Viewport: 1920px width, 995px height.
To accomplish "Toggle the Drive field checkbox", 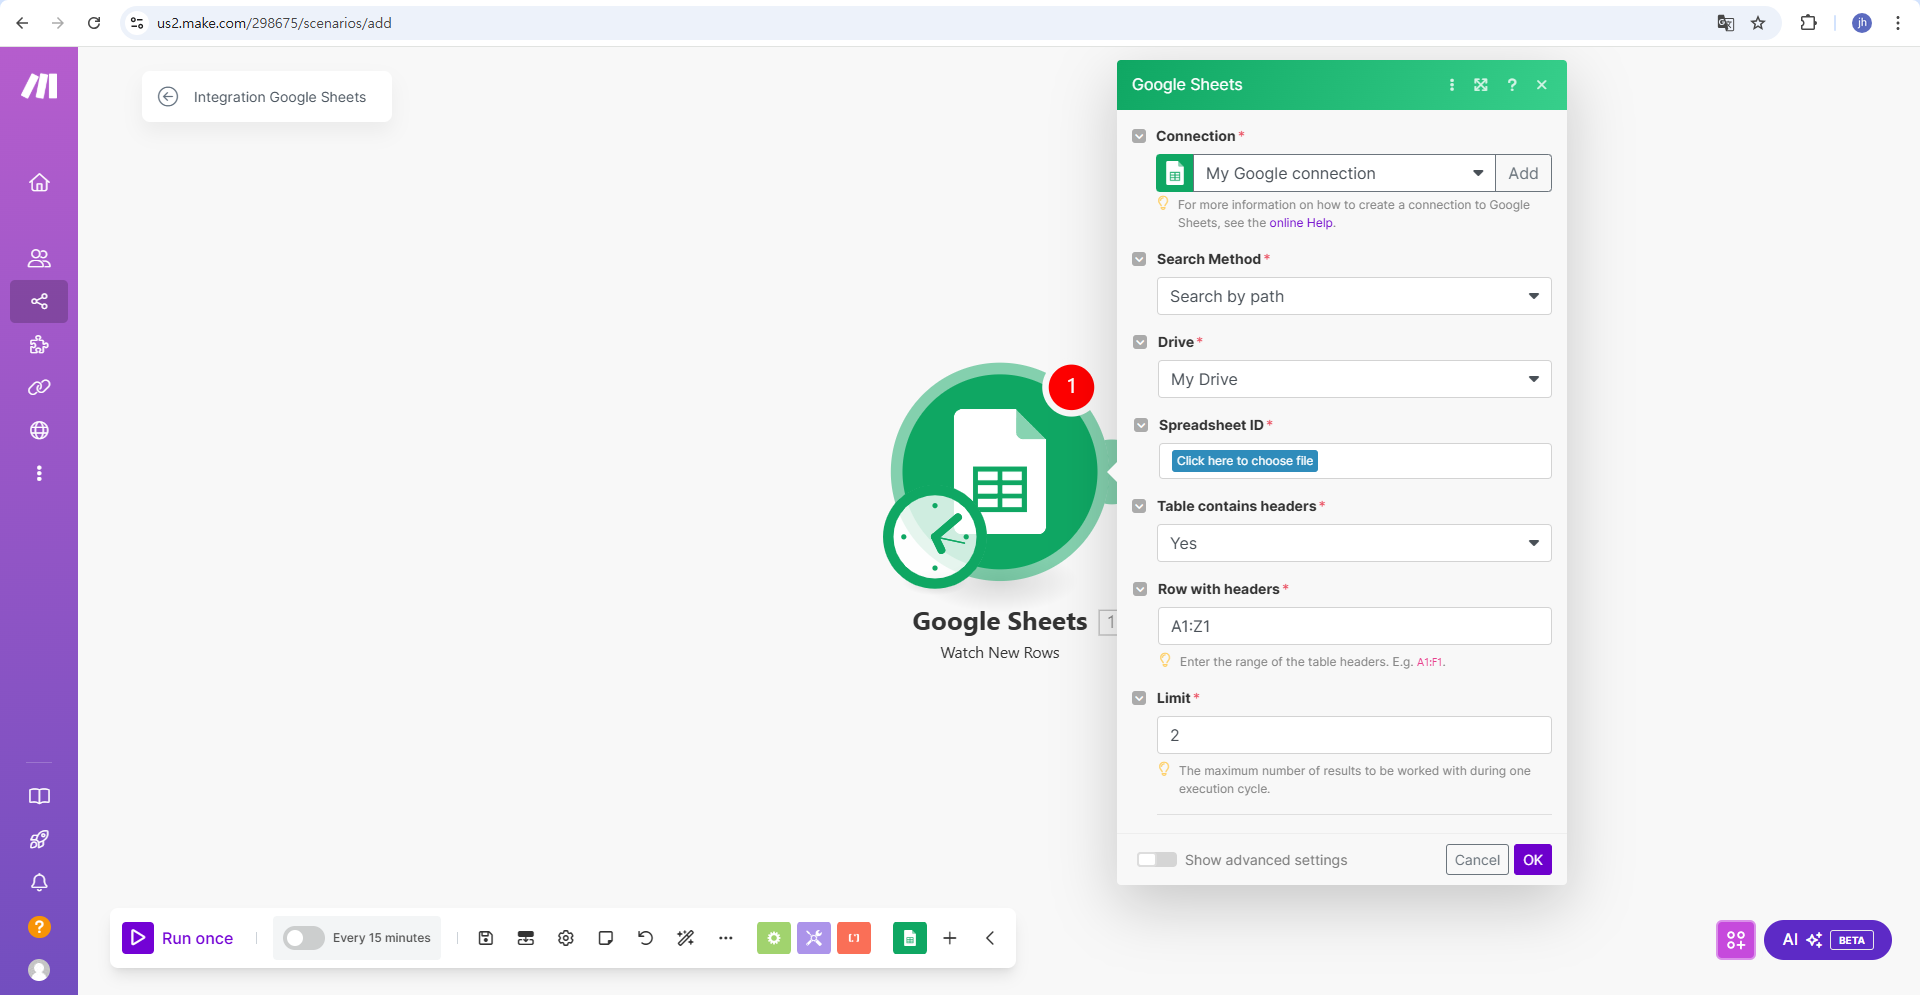I will coord(1140,342).
